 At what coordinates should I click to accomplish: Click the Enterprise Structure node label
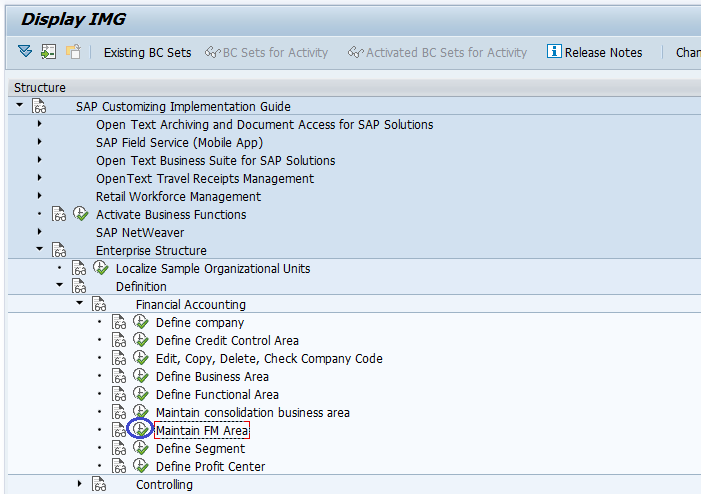[x=151, y=250]
